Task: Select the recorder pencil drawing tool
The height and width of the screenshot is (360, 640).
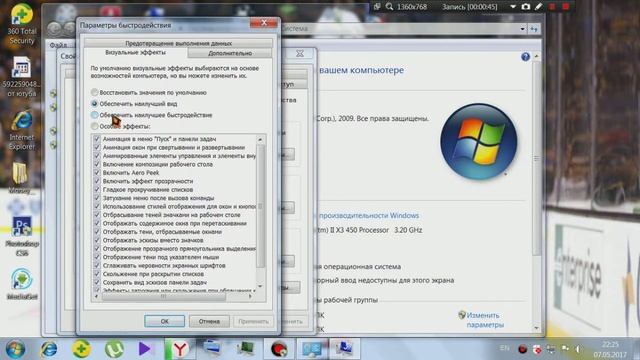Action: pos(539,7)
